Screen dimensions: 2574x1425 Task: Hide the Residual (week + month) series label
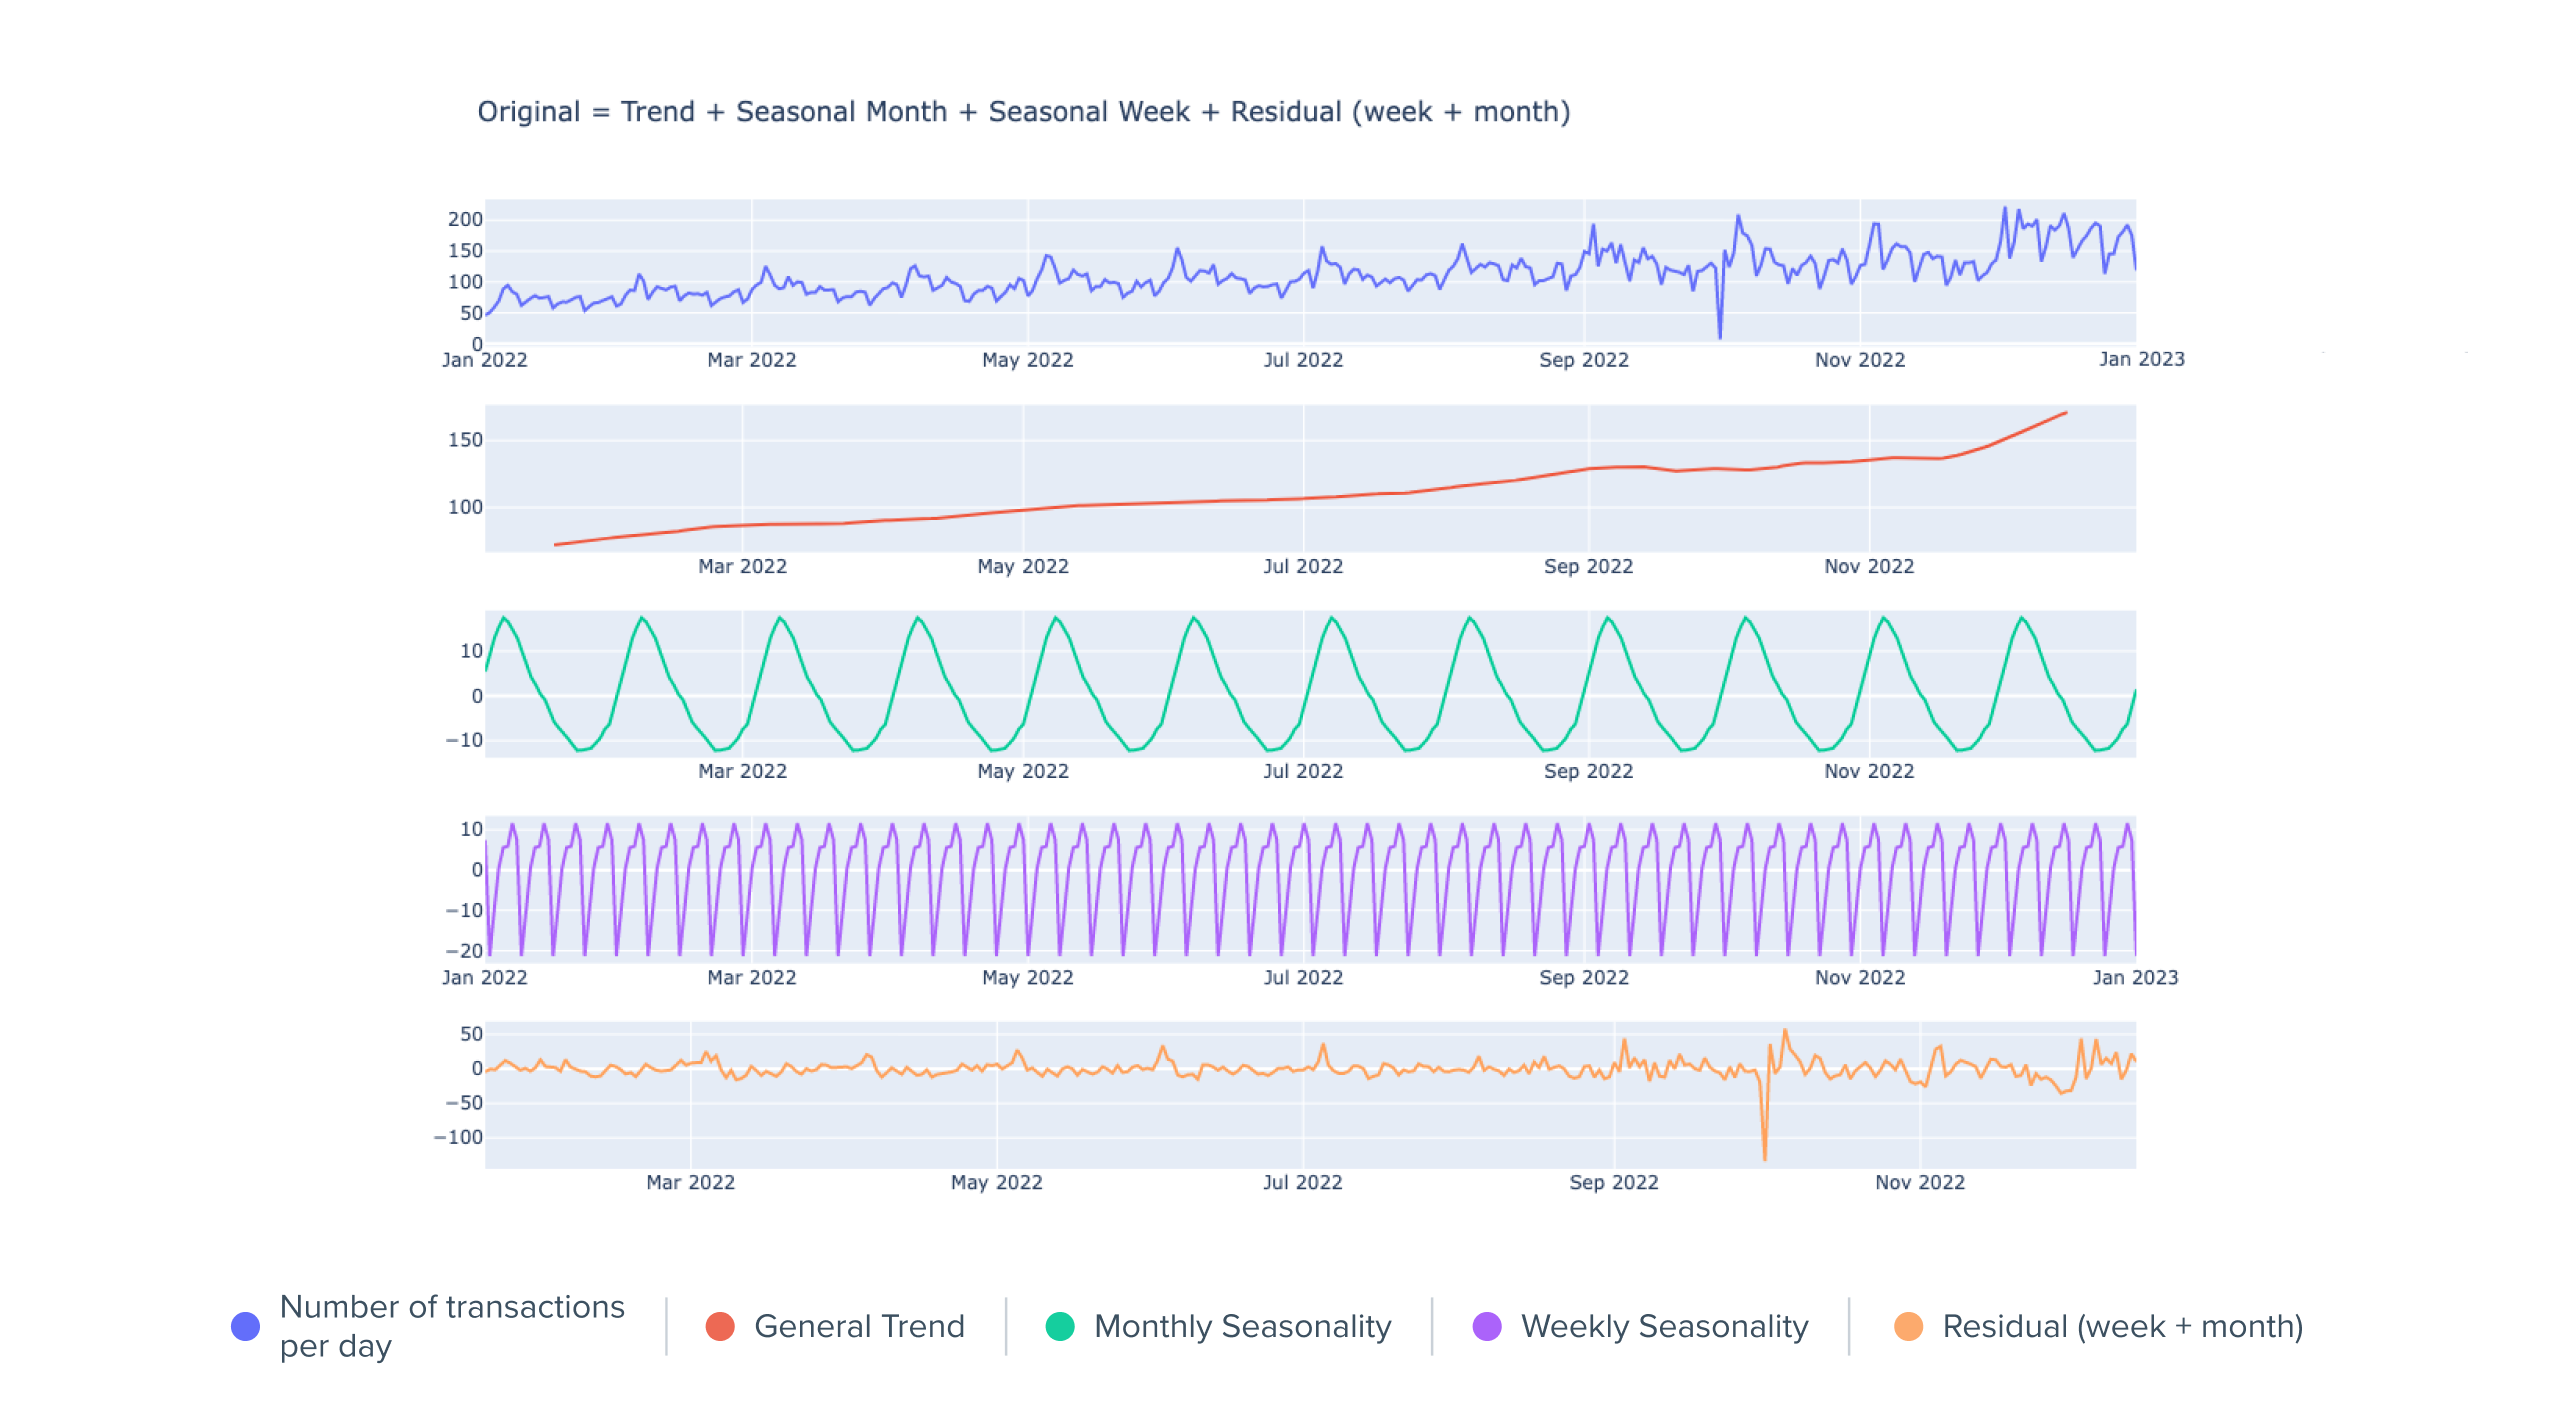pyautogui.click(x=2122, y=1326)
